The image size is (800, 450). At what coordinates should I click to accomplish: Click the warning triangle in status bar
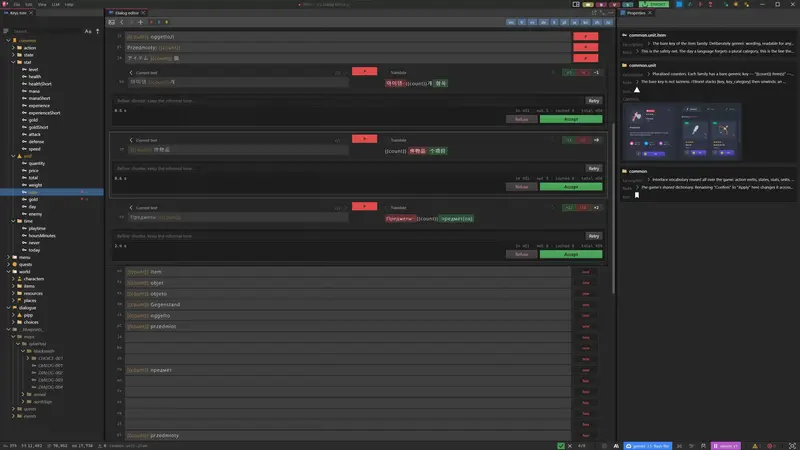coord(755,446)
